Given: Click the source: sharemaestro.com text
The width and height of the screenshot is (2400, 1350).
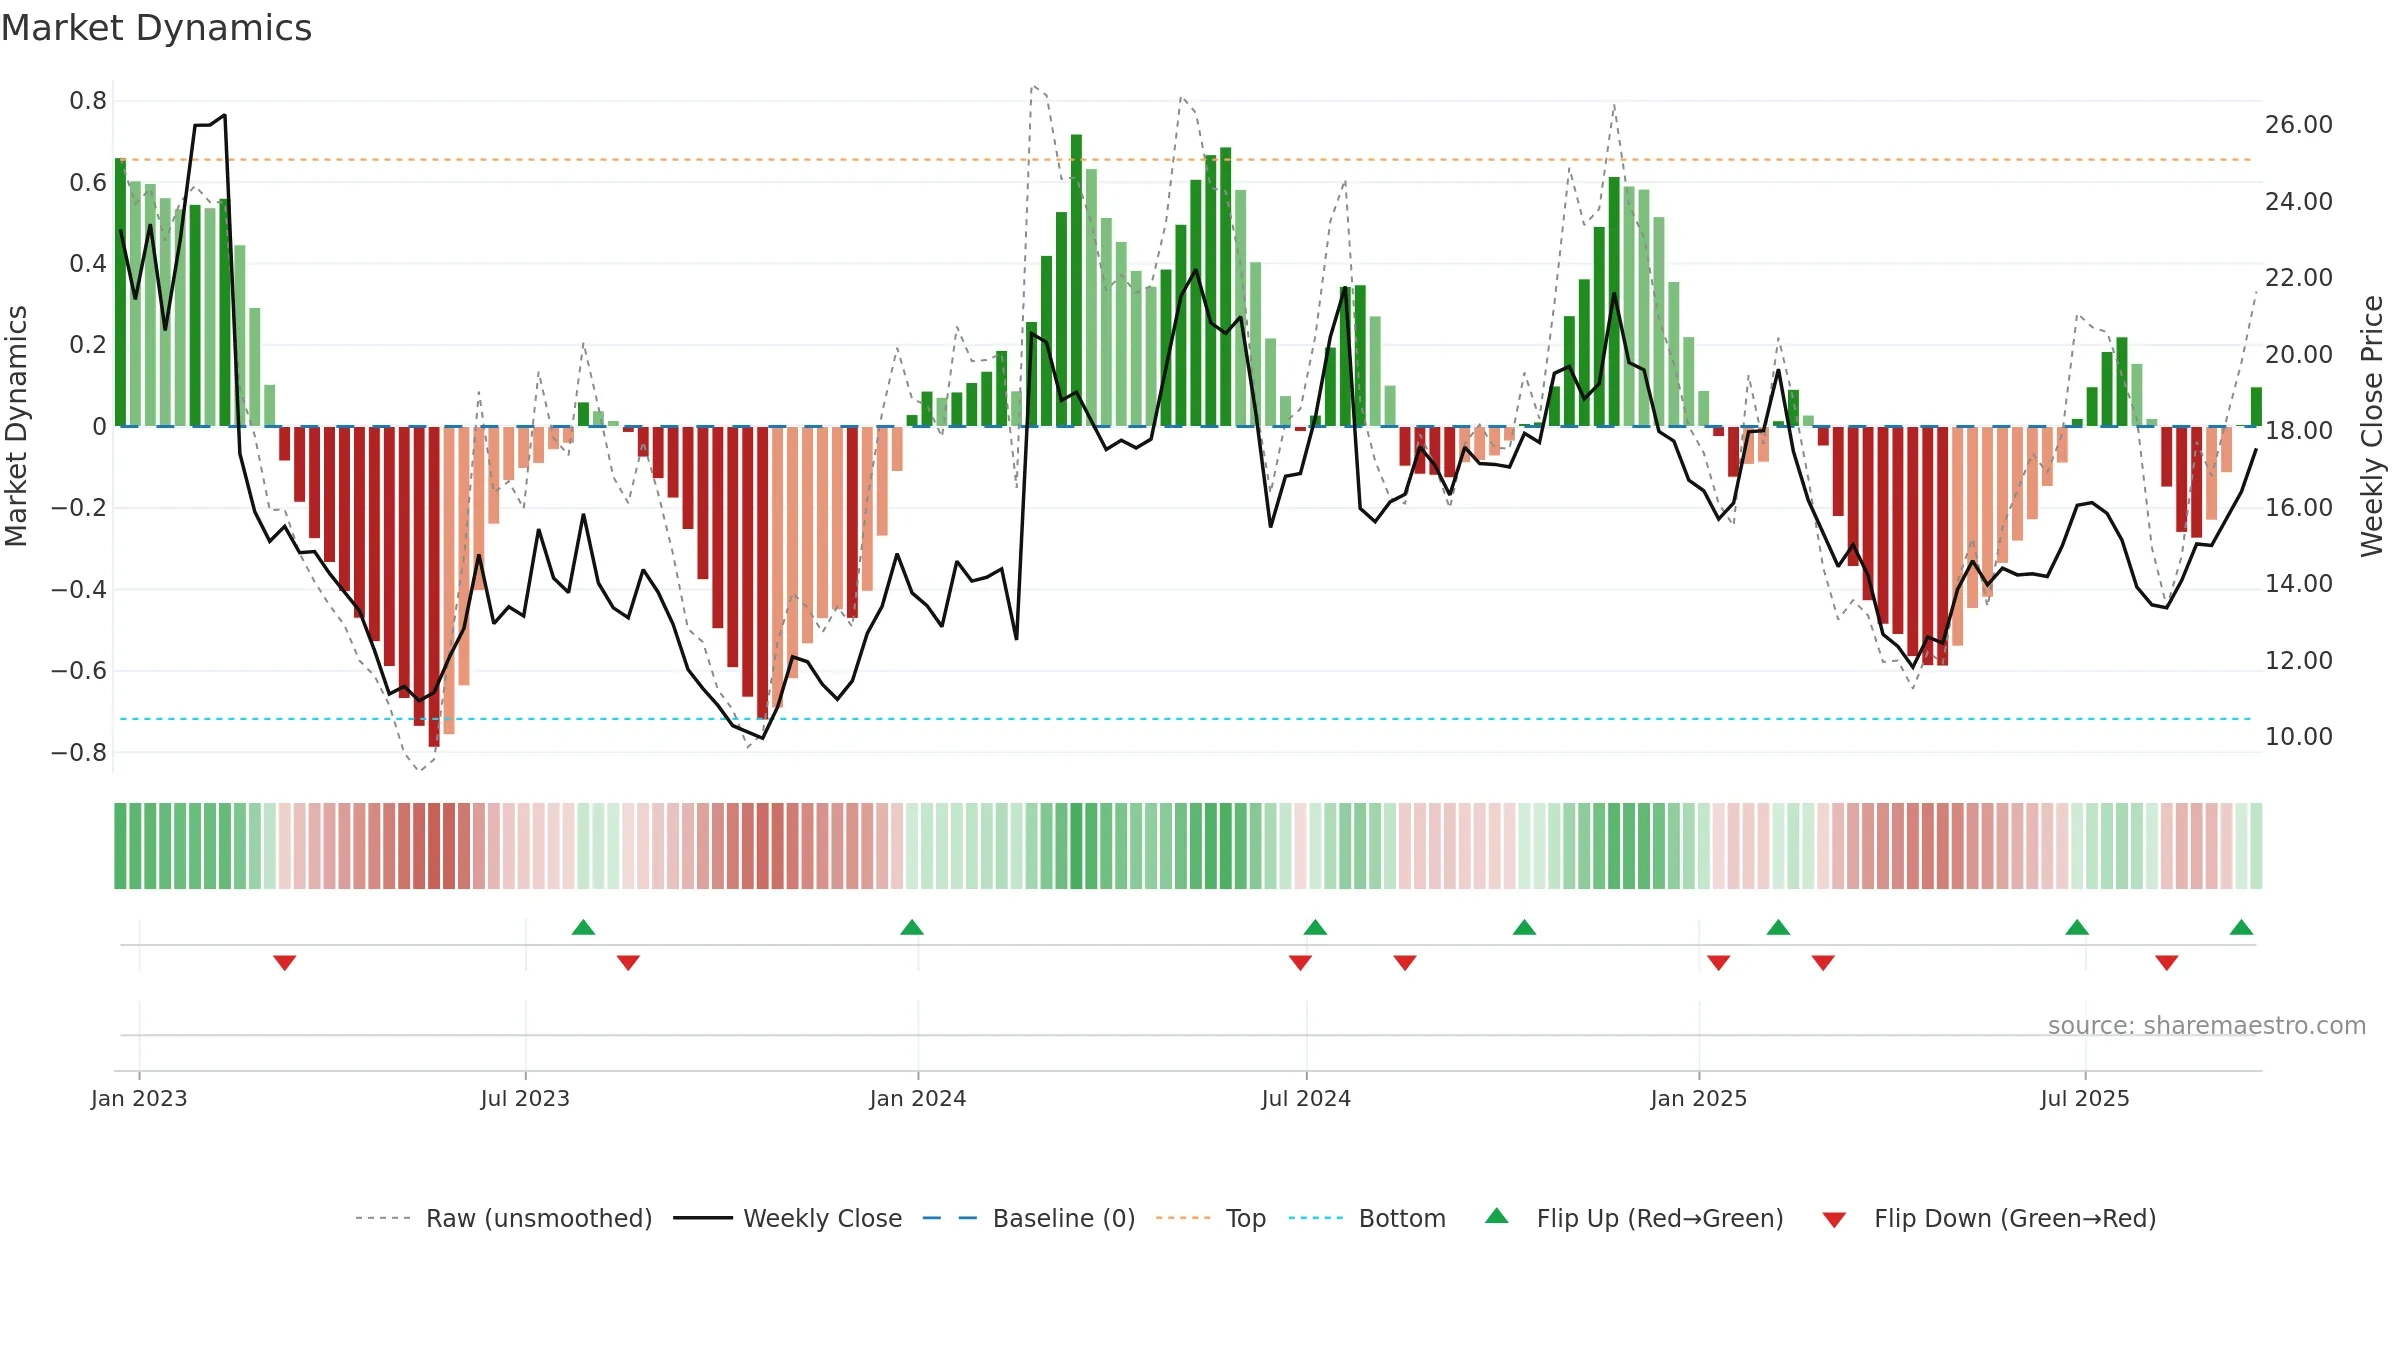Looking at the screenshot, I should (x=2207, y=1025).
